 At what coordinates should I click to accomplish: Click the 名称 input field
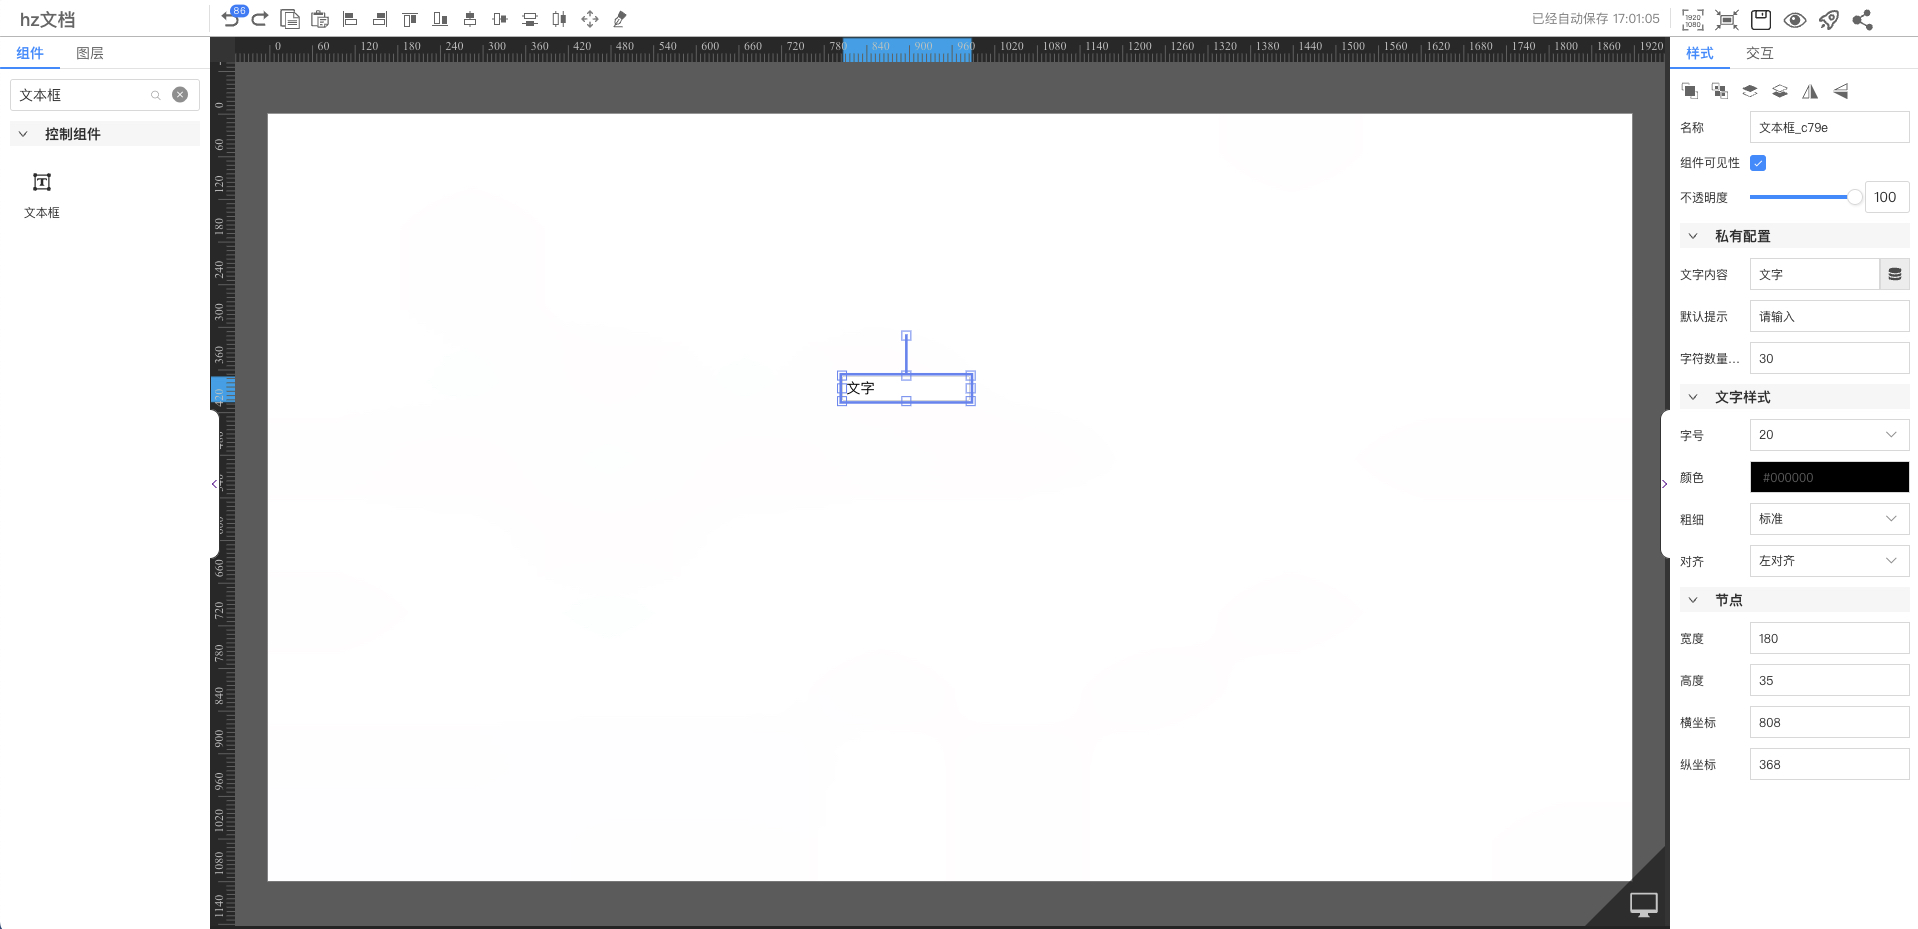click(x=1829, y=127)
